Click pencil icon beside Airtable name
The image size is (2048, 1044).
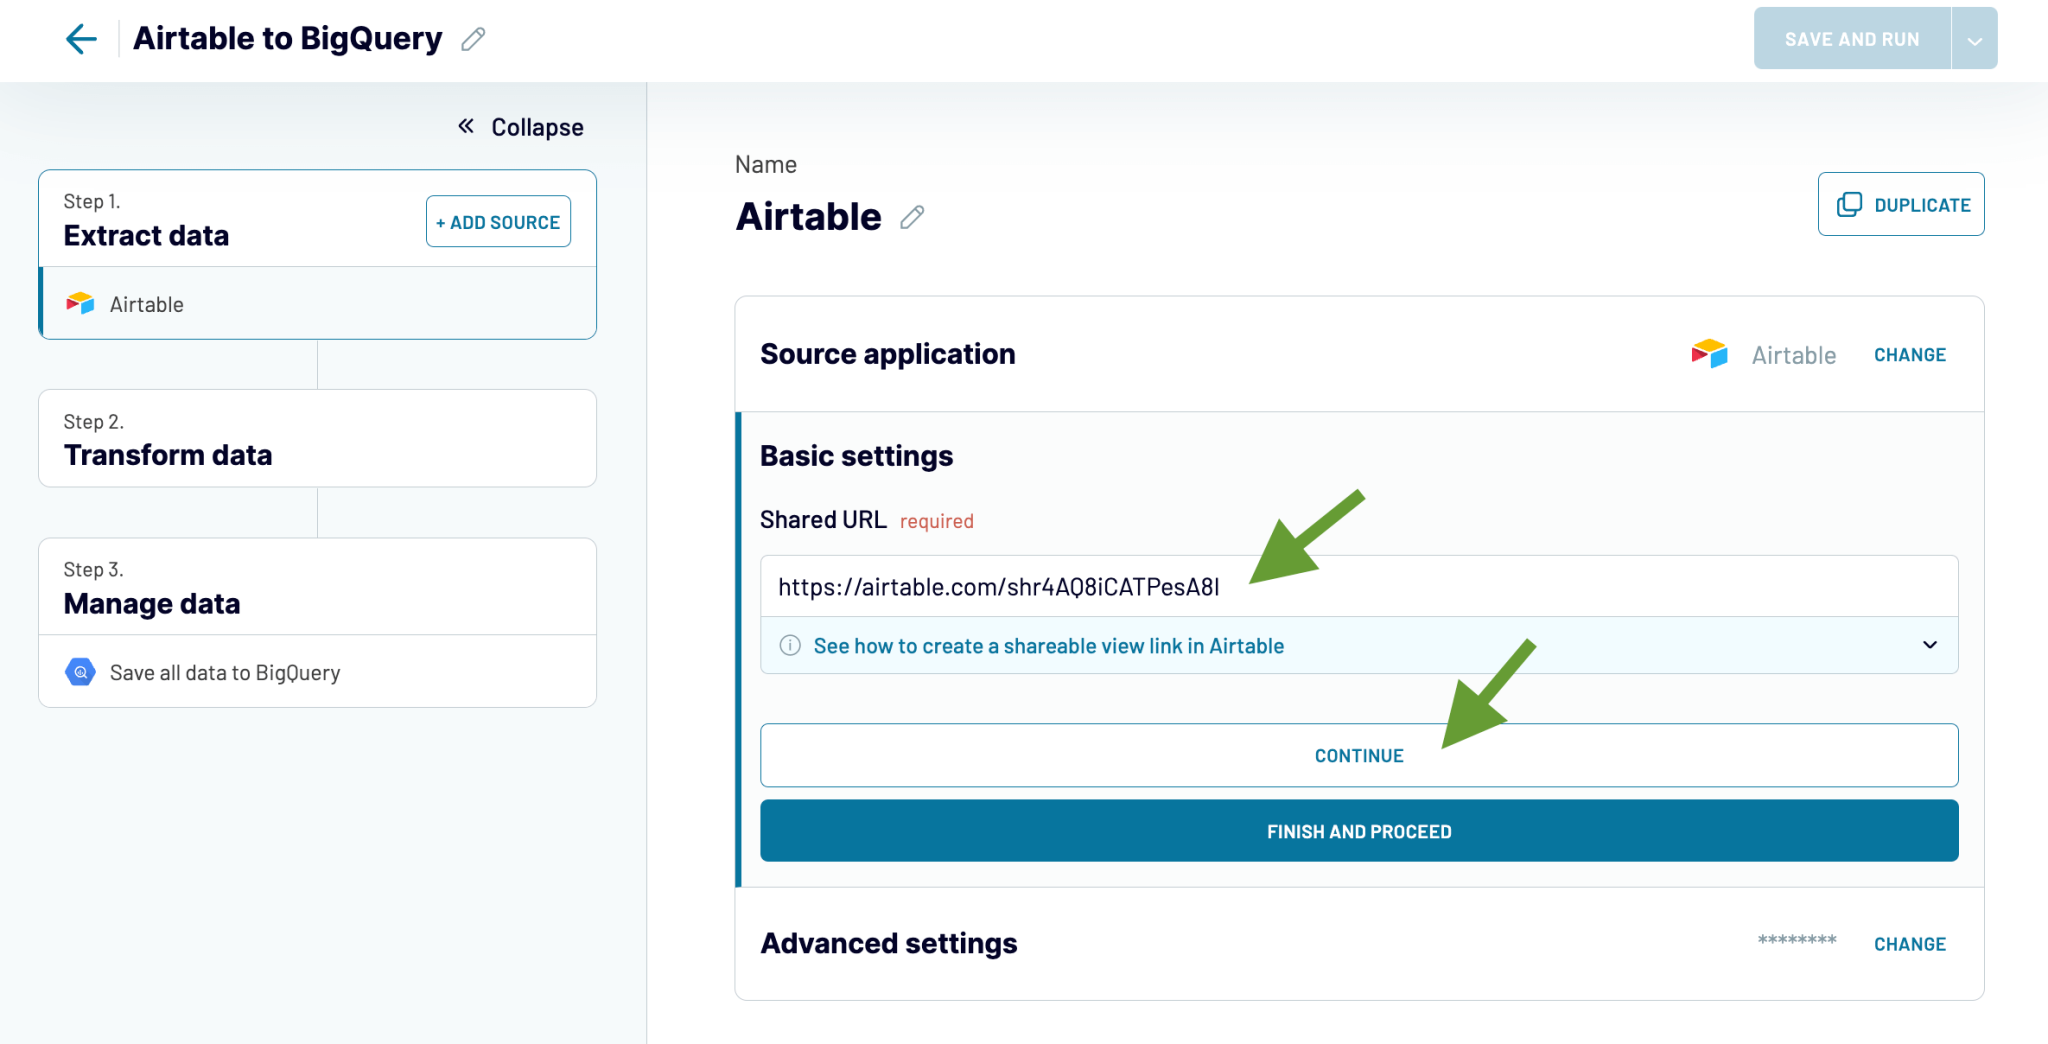(911, 217)
